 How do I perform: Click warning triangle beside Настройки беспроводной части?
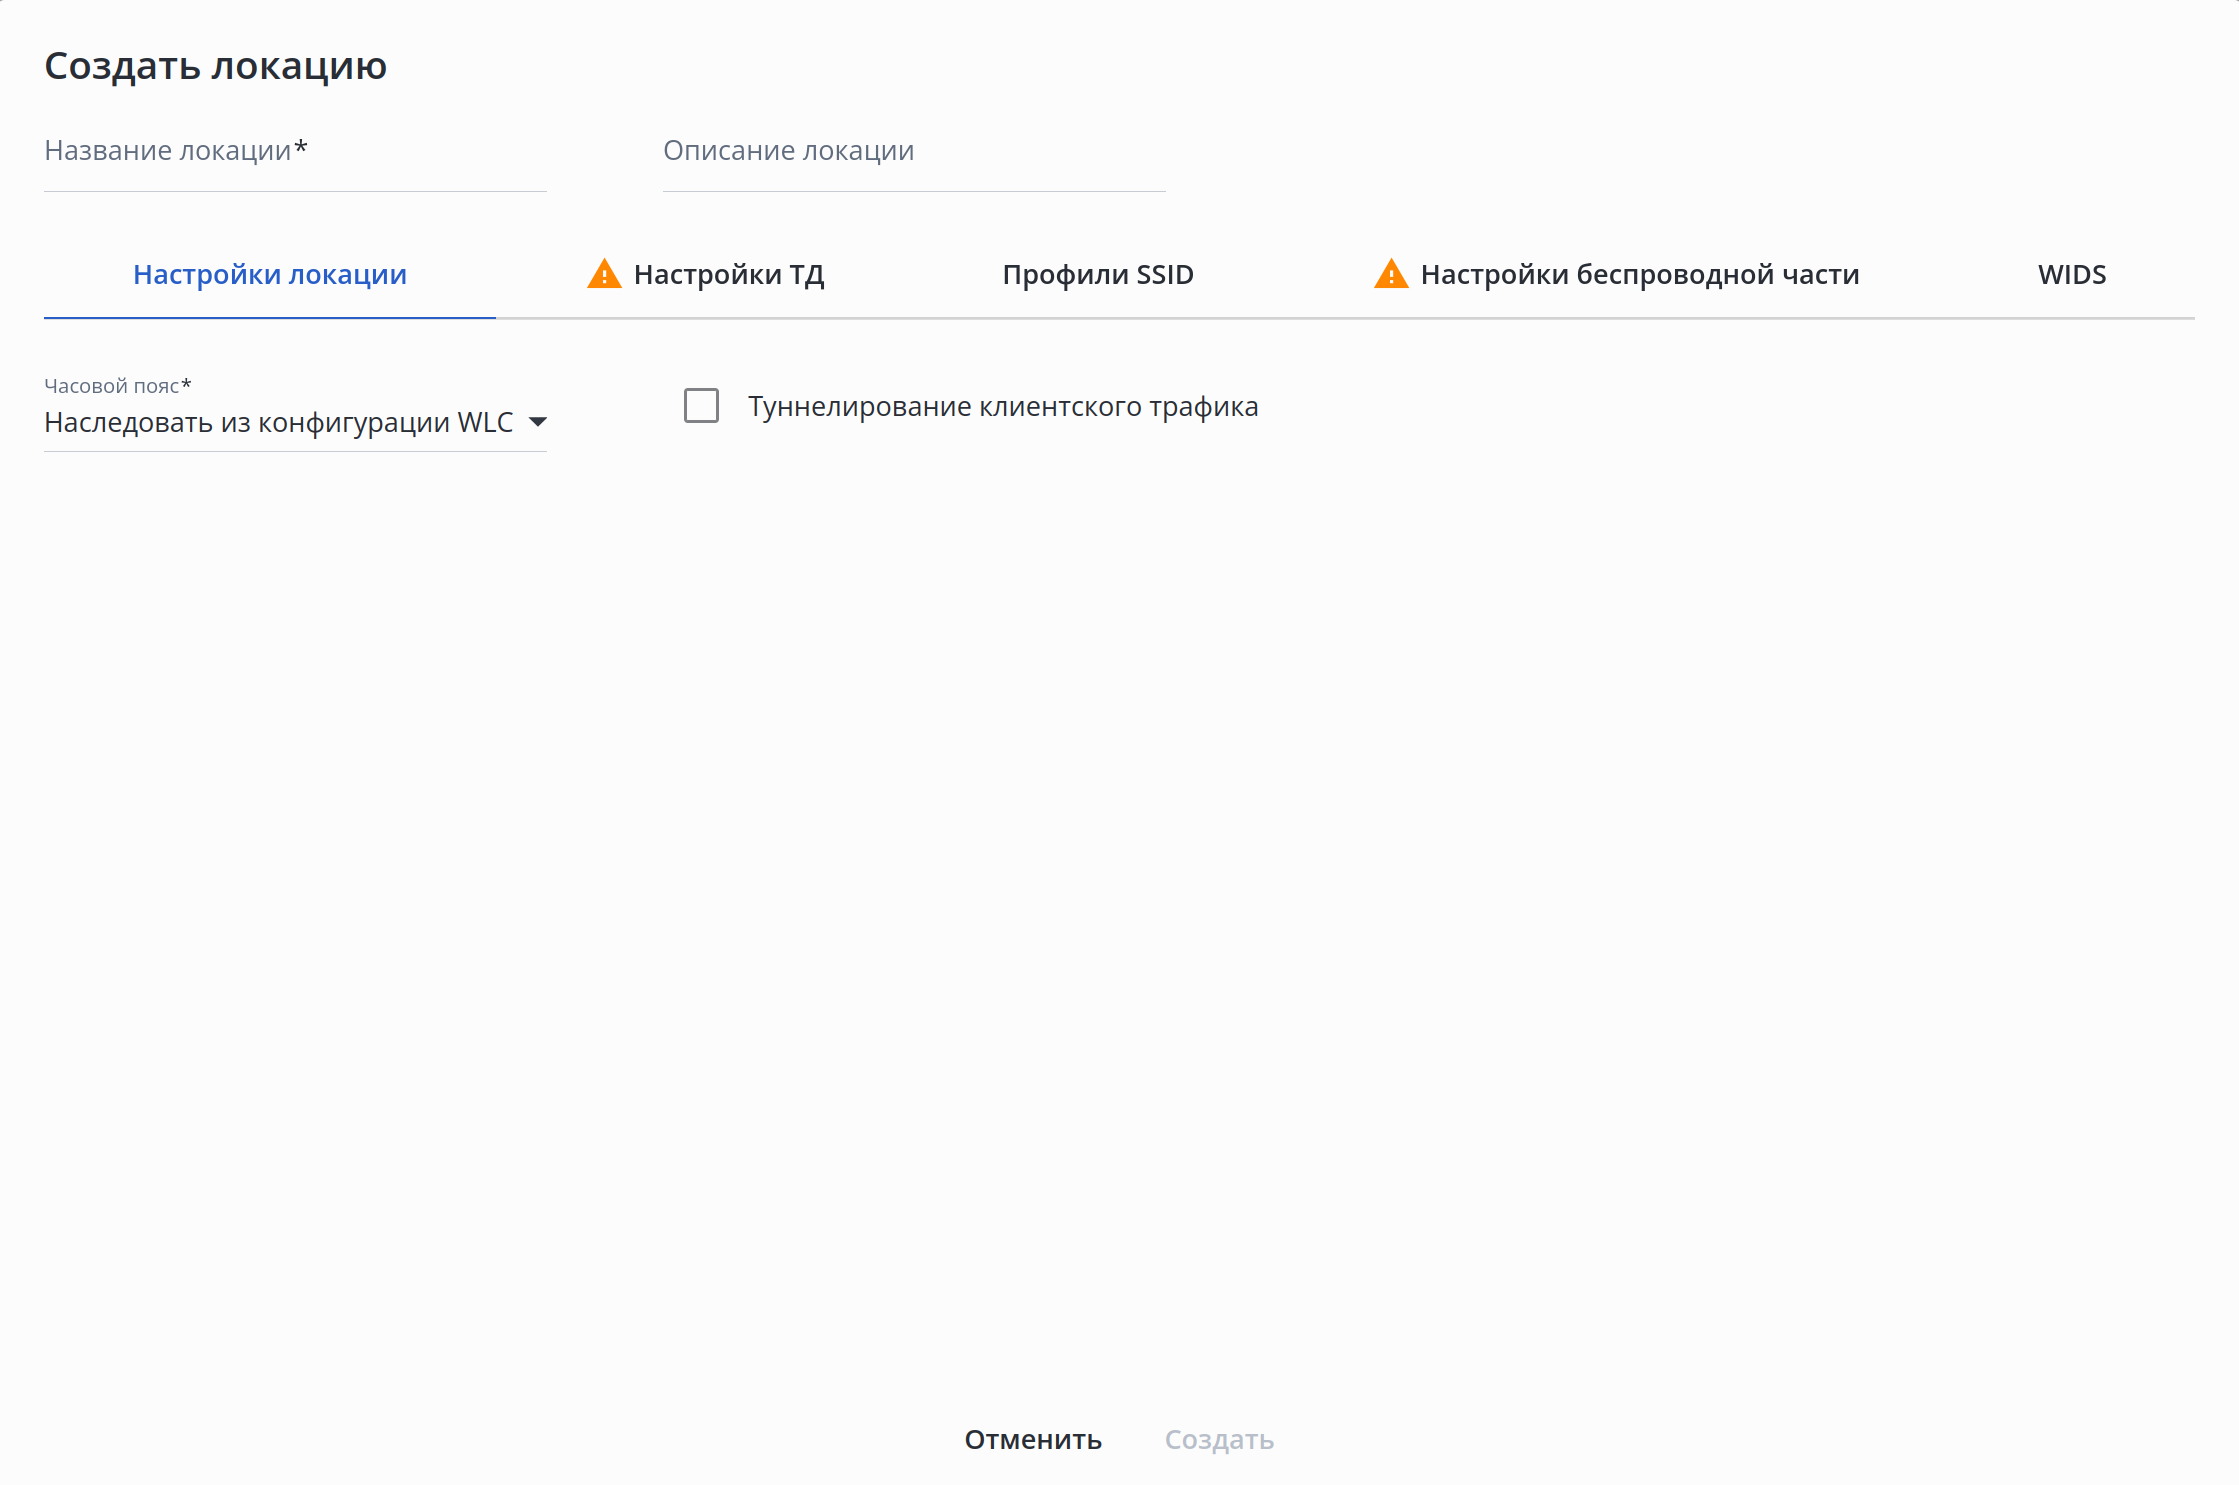tap(1391, 274)
